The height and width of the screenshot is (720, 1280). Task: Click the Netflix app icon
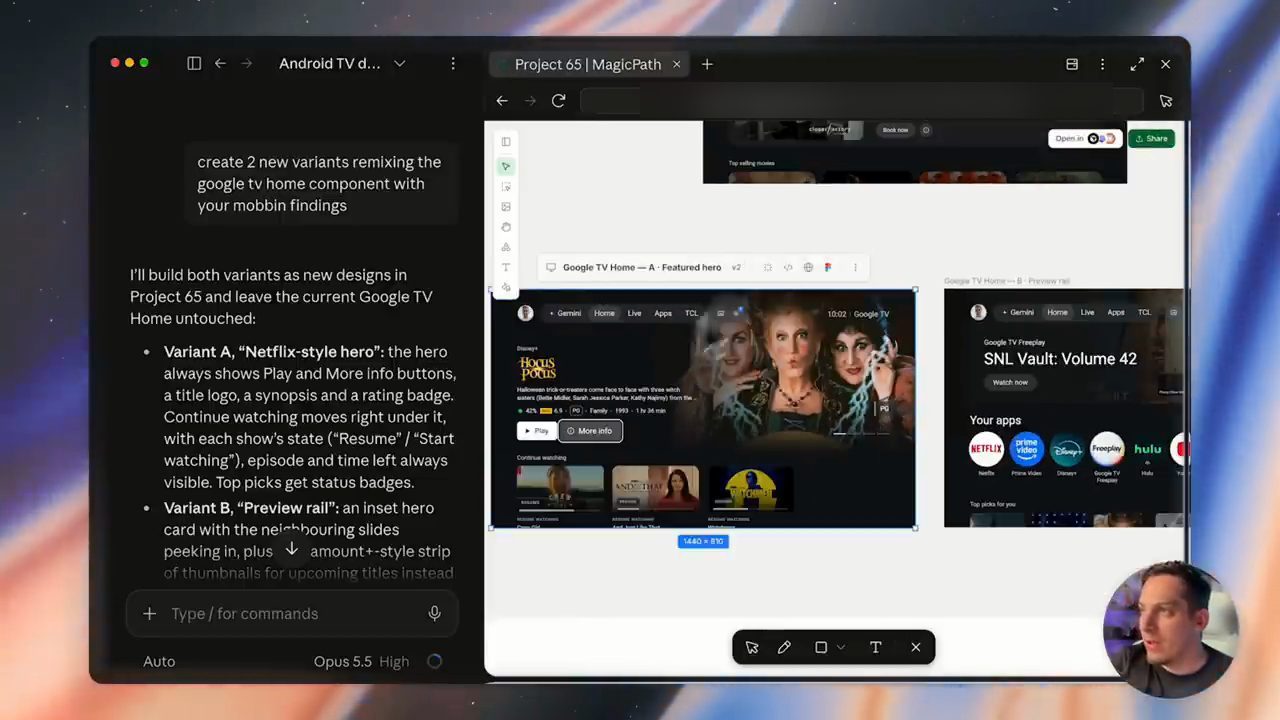pos(986,449)
